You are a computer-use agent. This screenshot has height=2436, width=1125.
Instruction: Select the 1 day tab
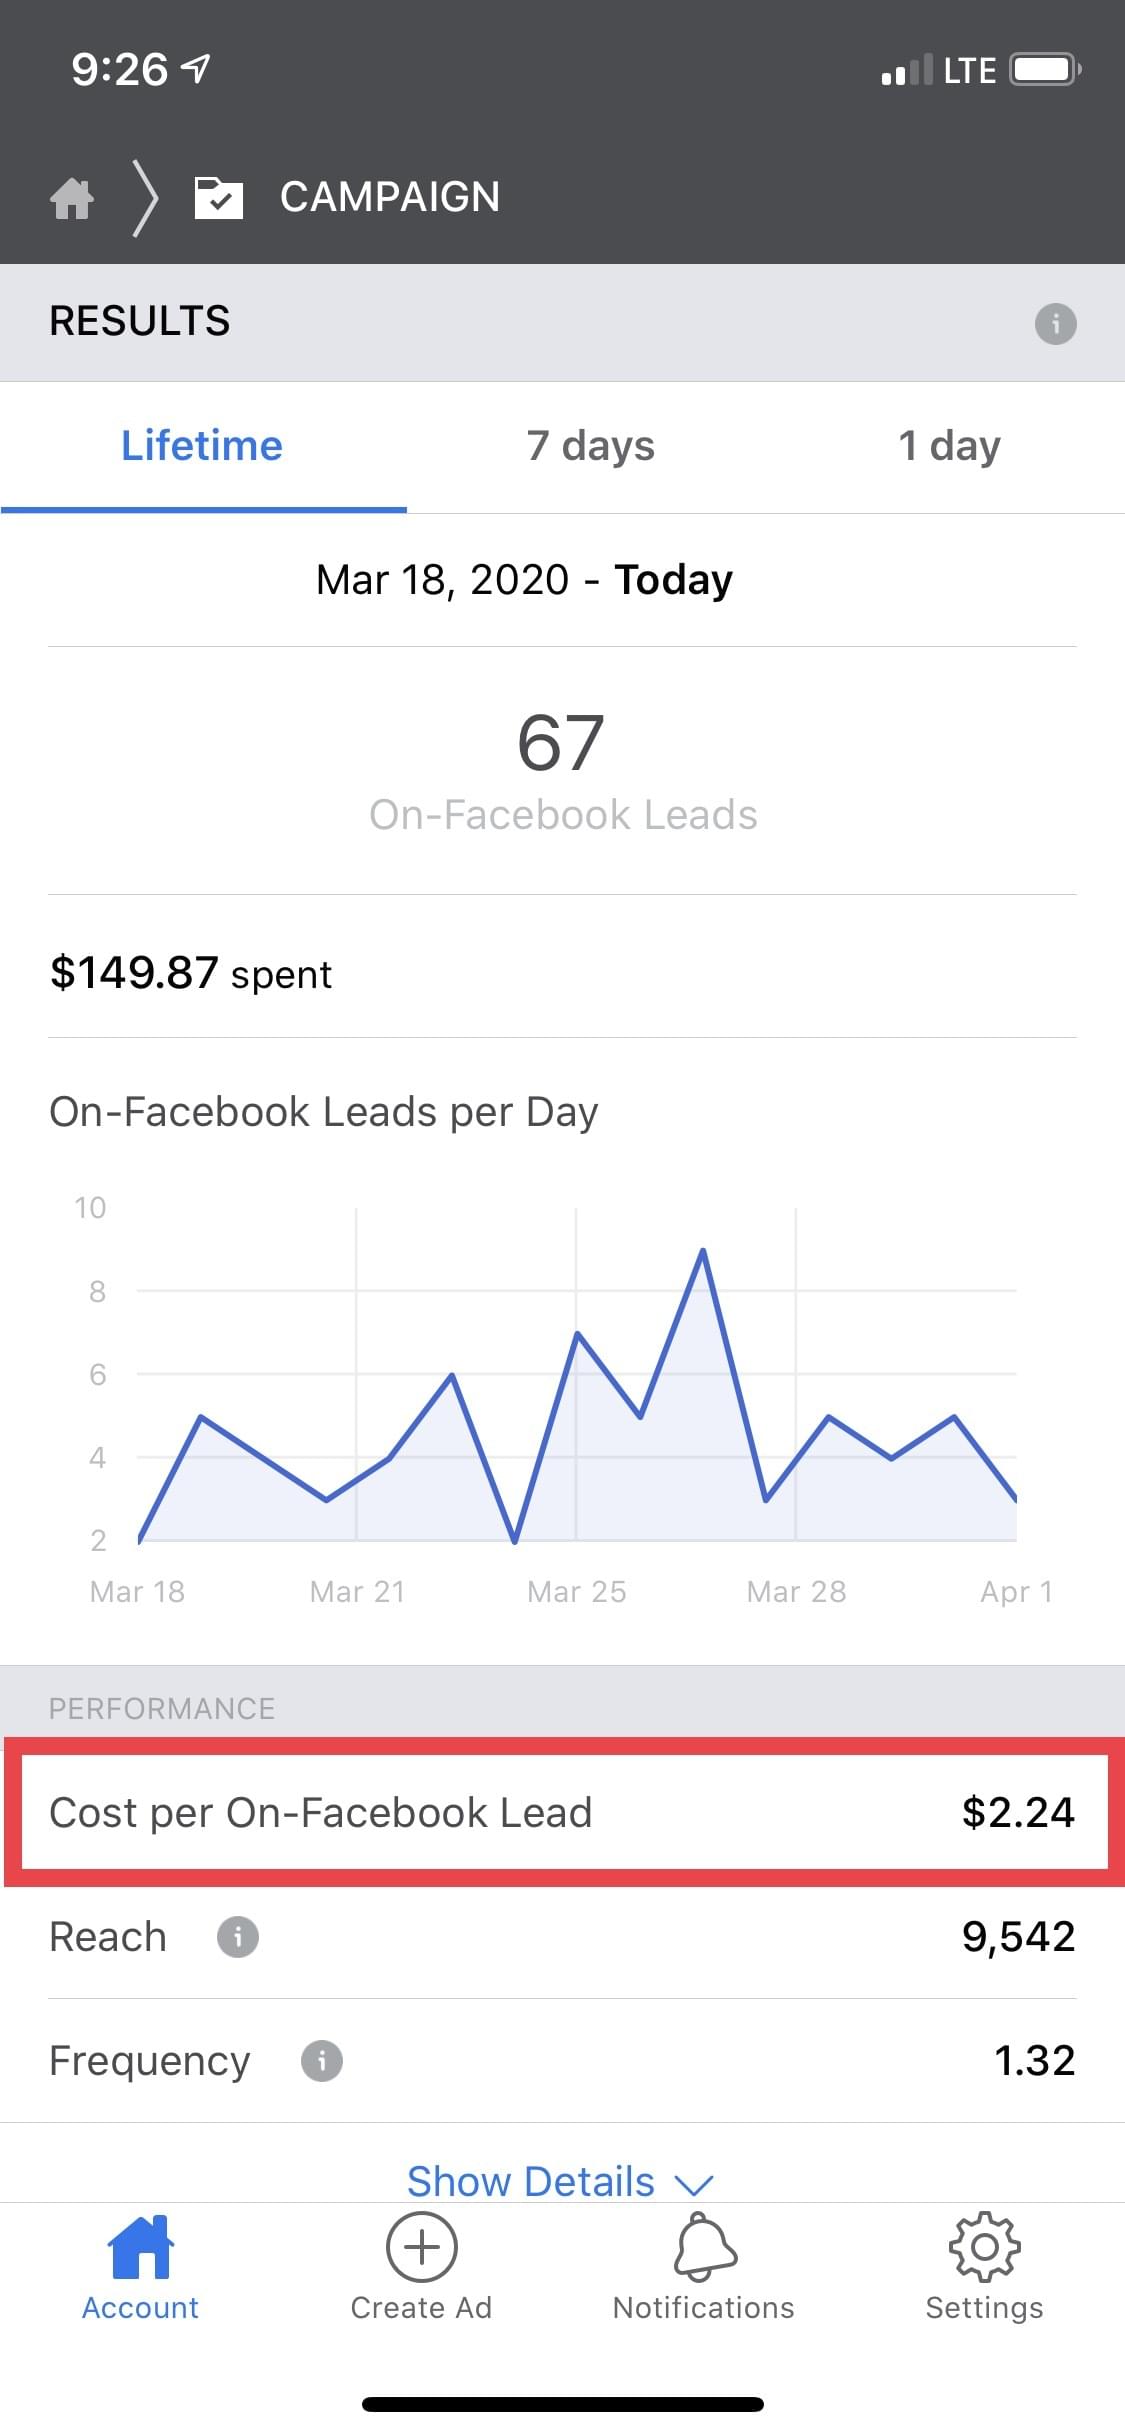pyautogui.click(x=949, y=446)
